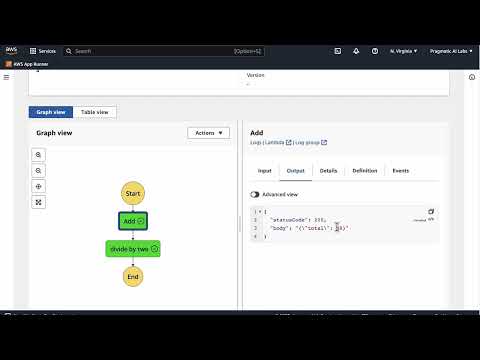Switch to the Output tab
Viewport: 480px width, 360px height.
[x=296, y=171]
